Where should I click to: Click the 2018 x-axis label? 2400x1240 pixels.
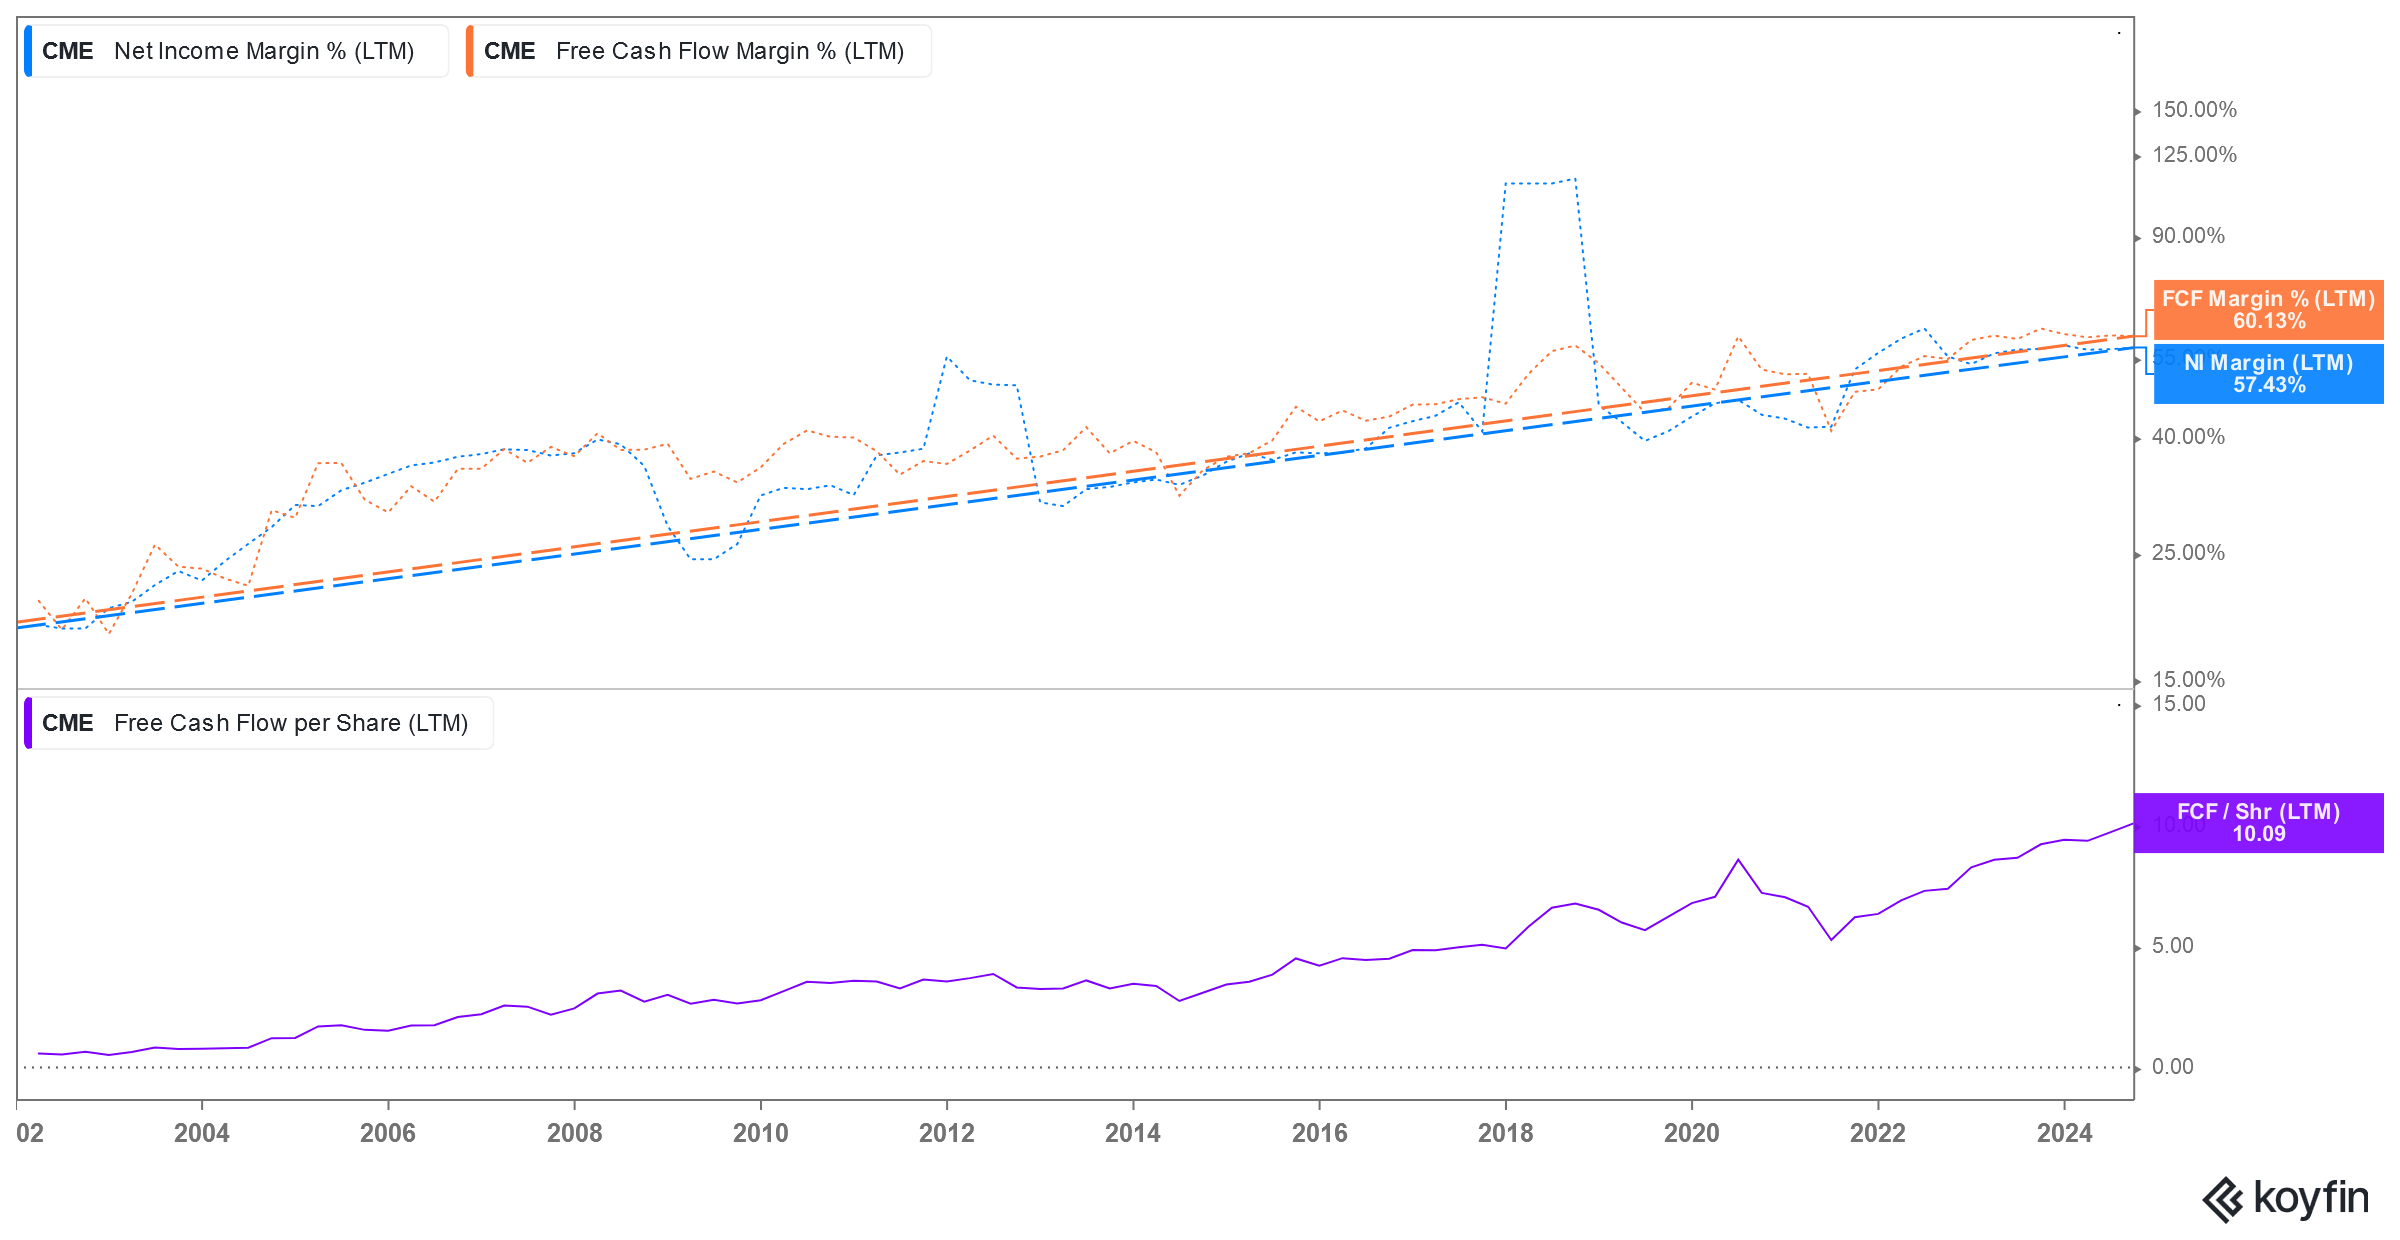1506,1133
